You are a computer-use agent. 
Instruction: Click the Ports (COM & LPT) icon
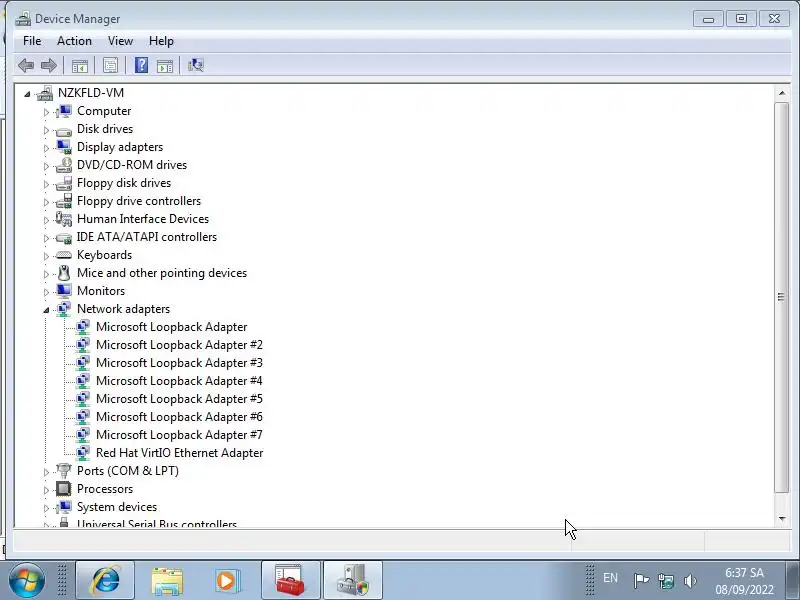(x=64, y=470)
